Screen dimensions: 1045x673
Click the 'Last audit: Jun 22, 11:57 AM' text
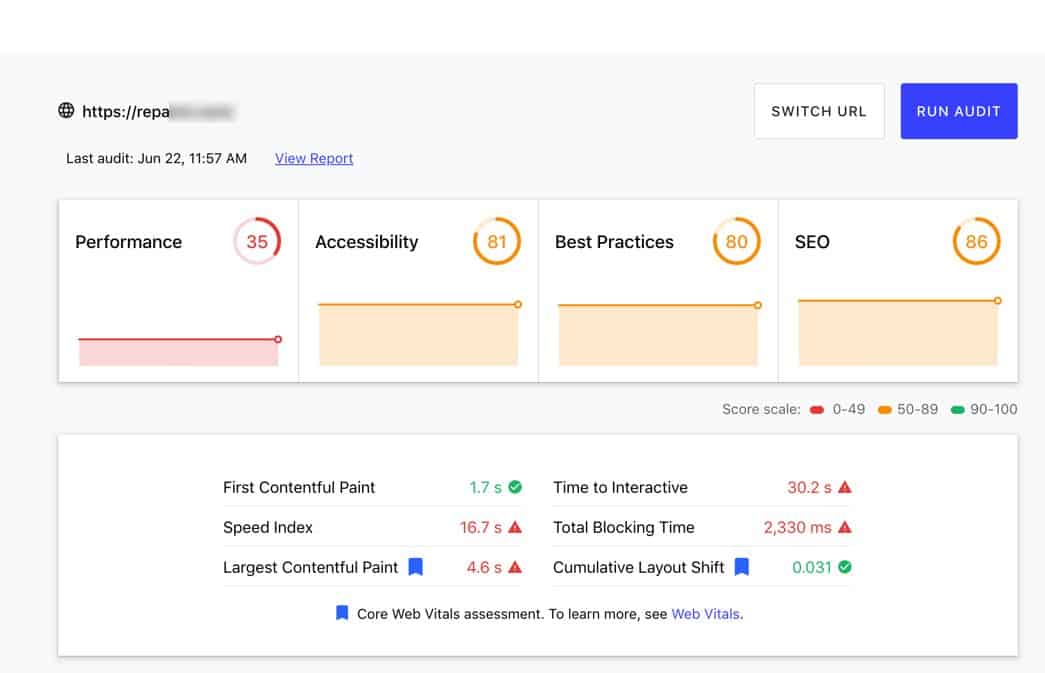coord(157,159)
